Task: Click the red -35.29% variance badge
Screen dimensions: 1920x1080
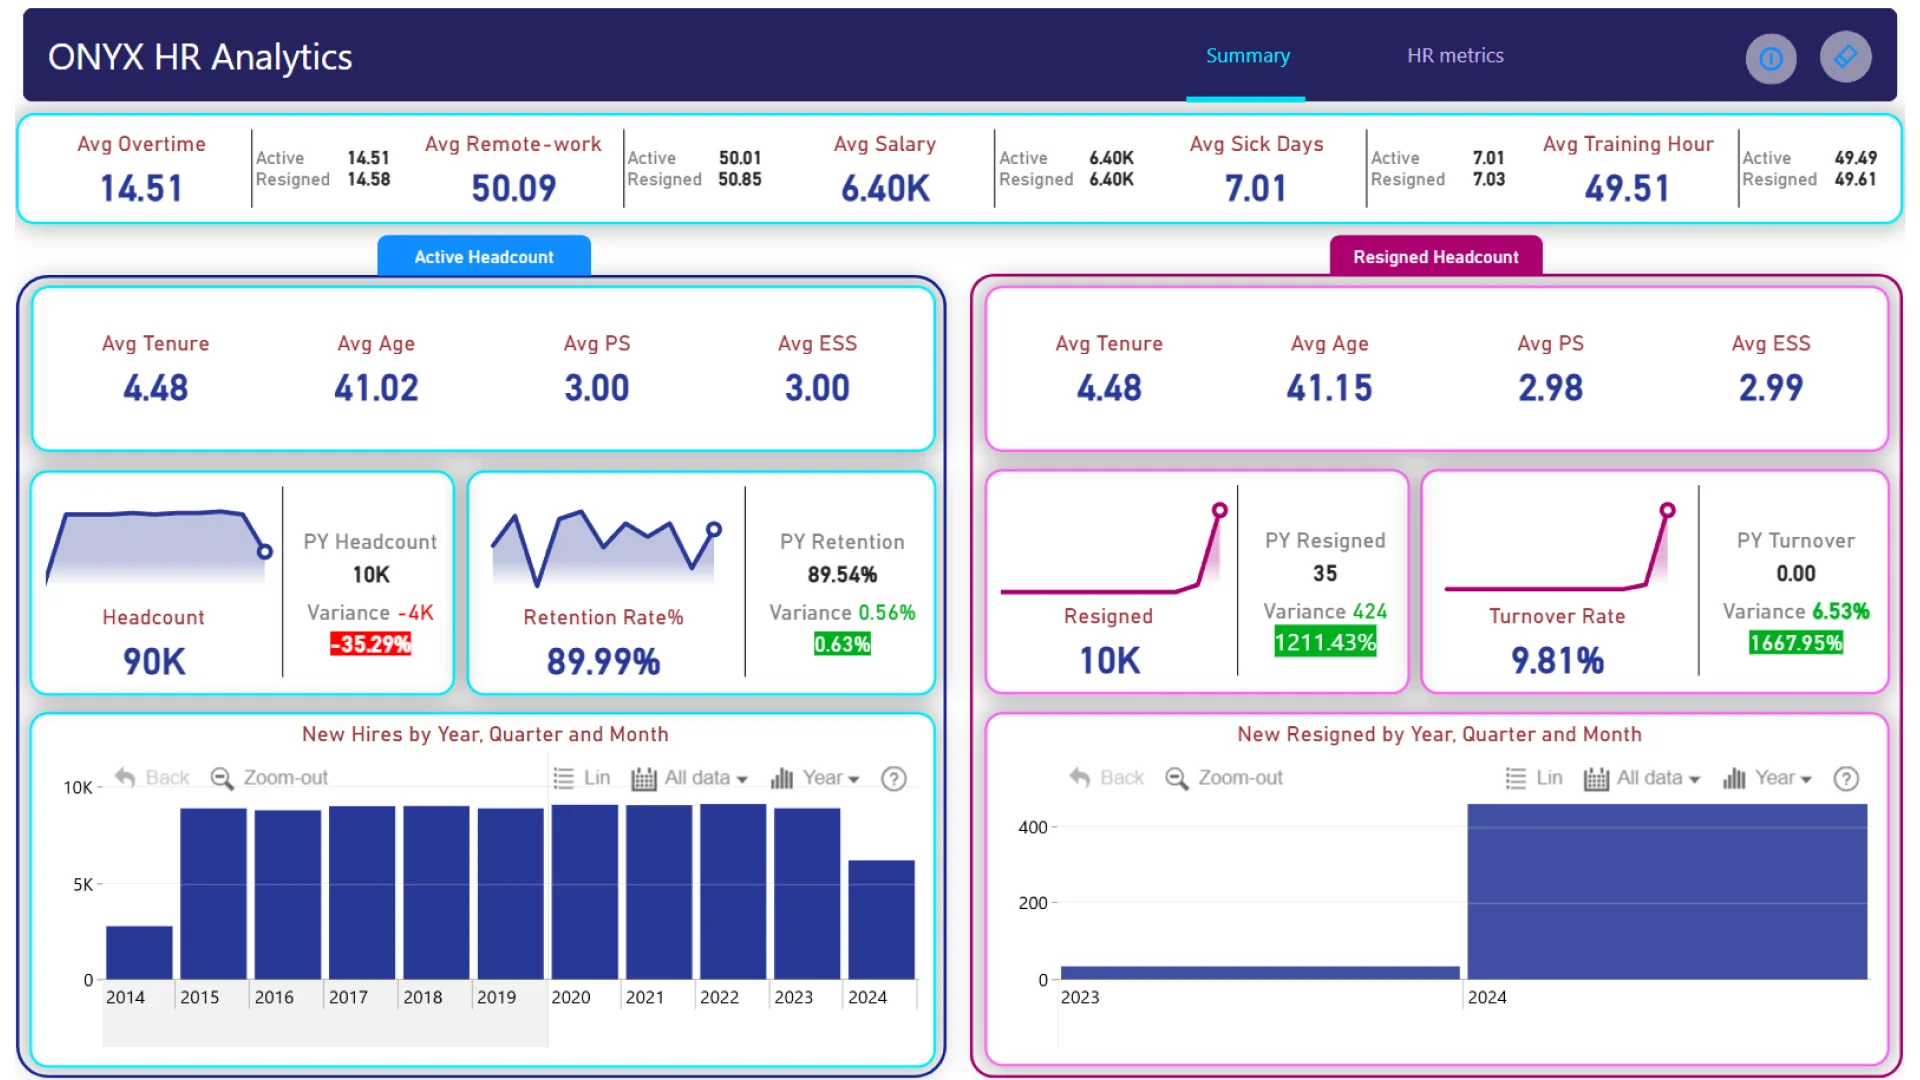Action: pyautogui.click(x=370, y=644)
